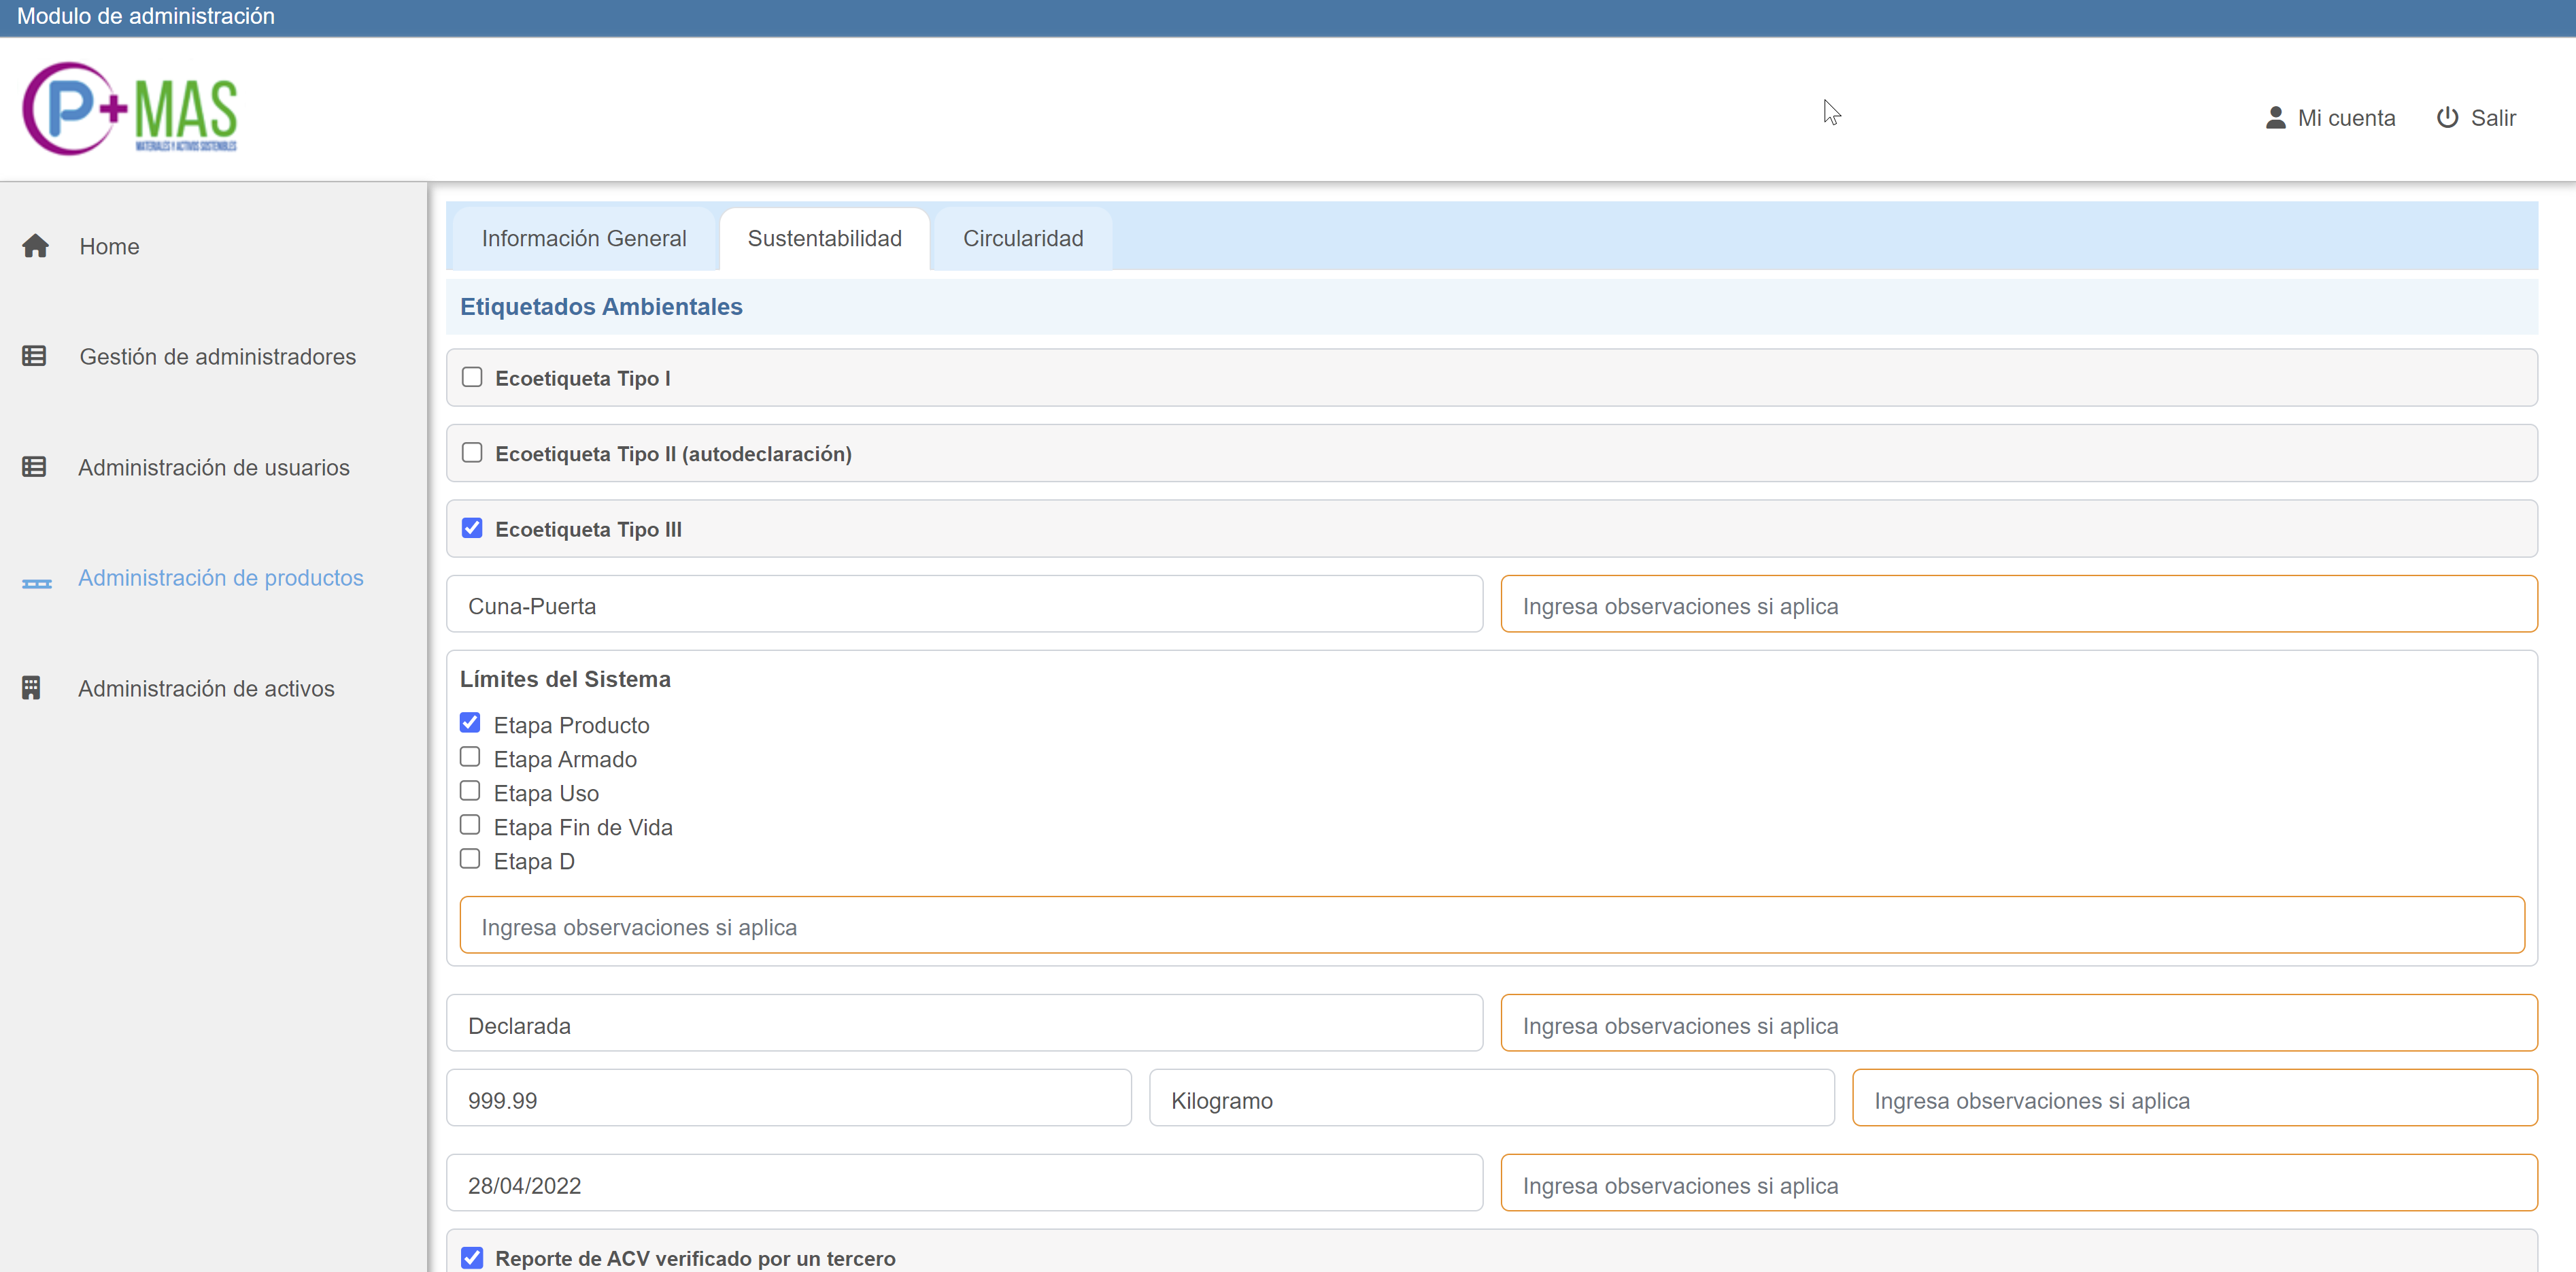
Task: Uncheck the Ecoetiqueta Tipo III checkbox
Action: pos(472,528)
